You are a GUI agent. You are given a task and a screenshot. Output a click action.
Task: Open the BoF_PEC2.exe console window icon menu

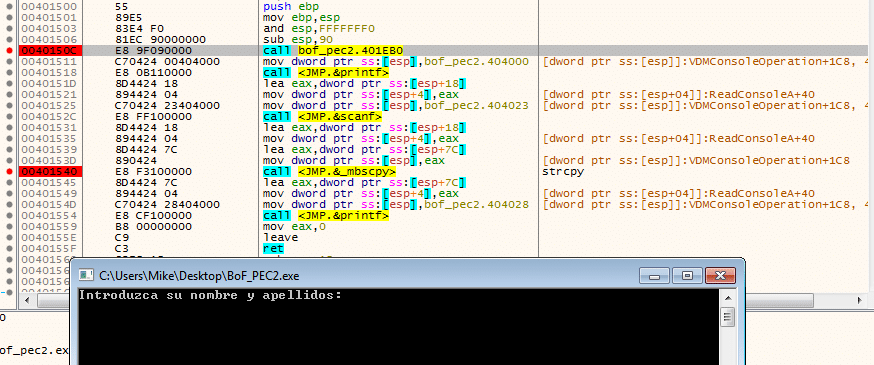tap(86, 275)
